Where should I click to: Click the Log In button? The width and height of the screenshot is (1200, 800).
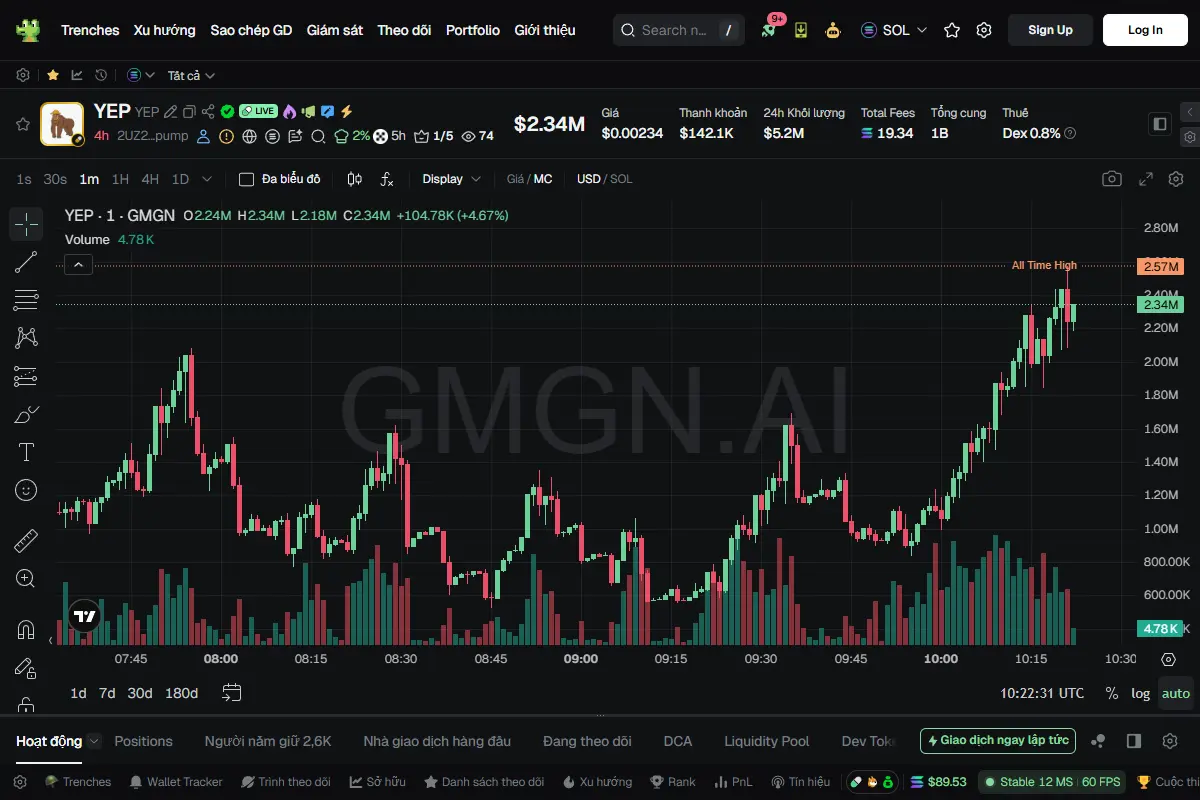pyautogui.click(x=1145, y=30)
